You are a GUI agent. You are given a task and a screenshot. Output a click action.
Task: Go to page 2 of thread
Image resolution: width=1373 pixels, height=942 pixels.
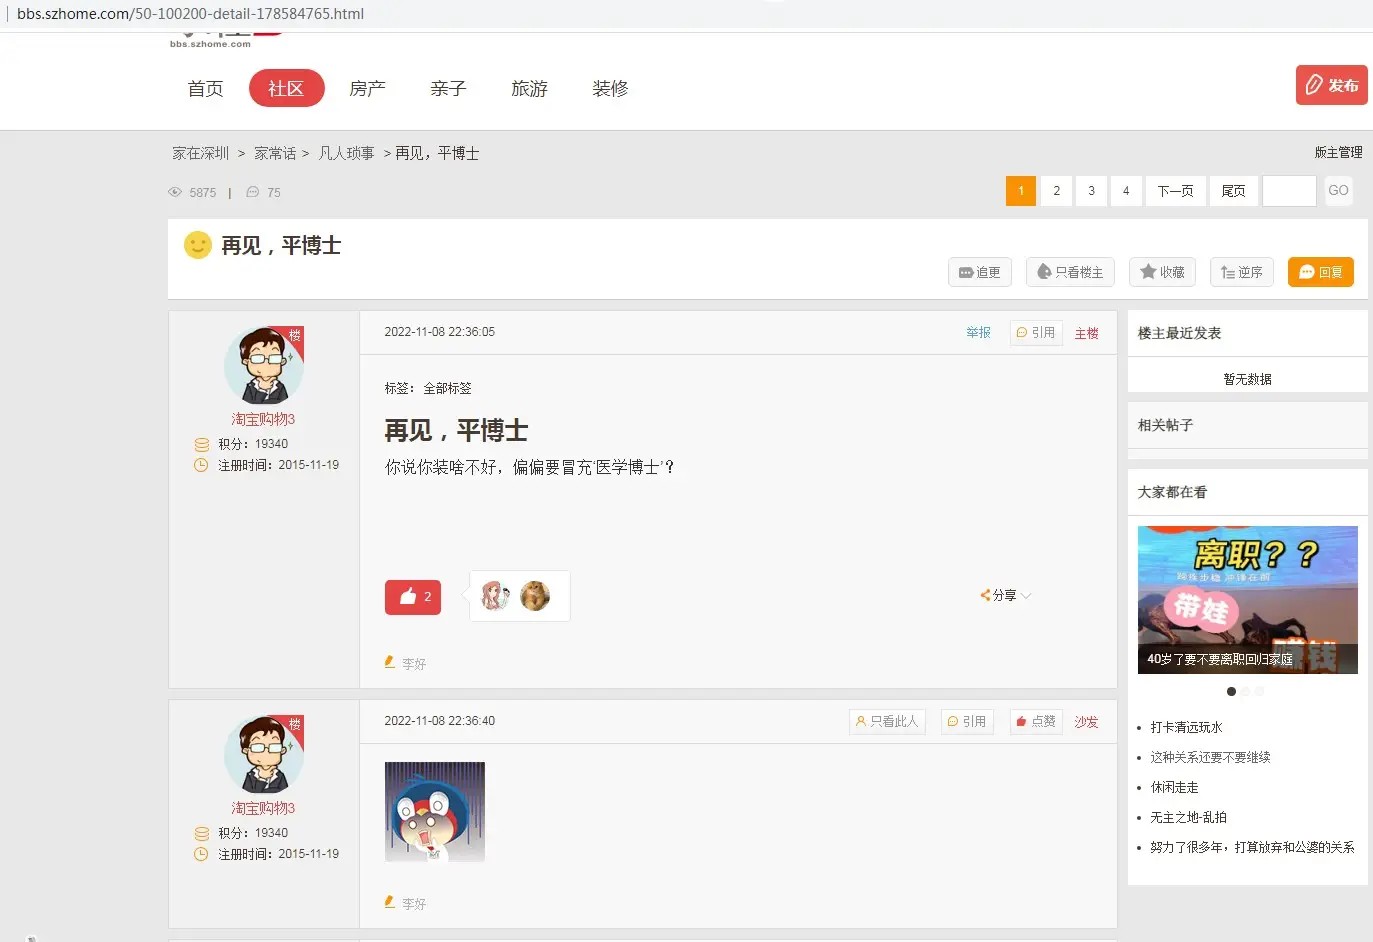[x=1056, y=191]
